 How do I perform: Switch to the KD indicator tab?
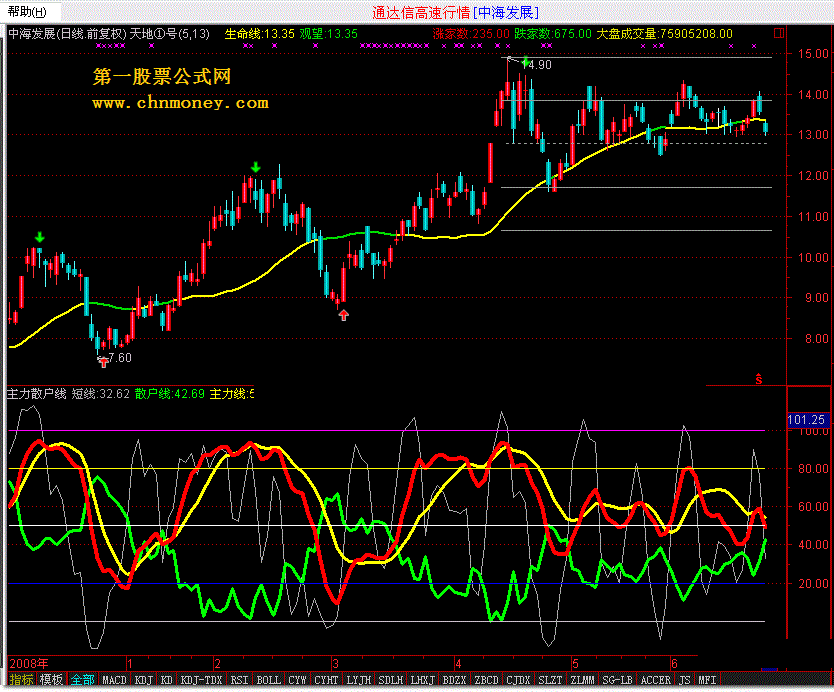coord(166,680)
